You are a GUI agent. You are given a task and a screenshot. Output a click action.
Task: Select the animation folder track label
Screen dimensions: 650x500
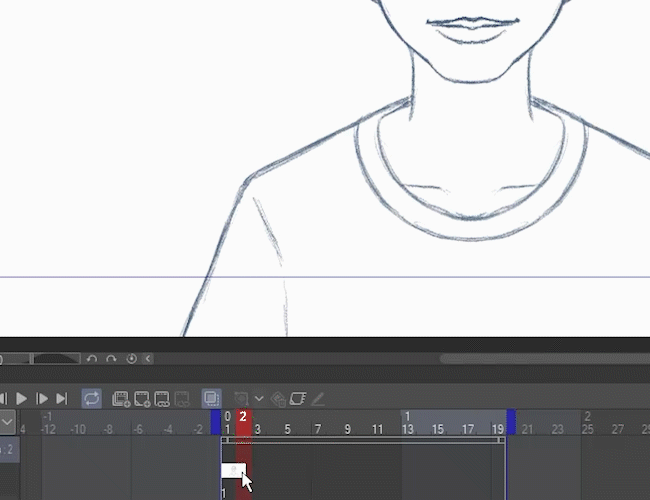(x=9, y=449)
